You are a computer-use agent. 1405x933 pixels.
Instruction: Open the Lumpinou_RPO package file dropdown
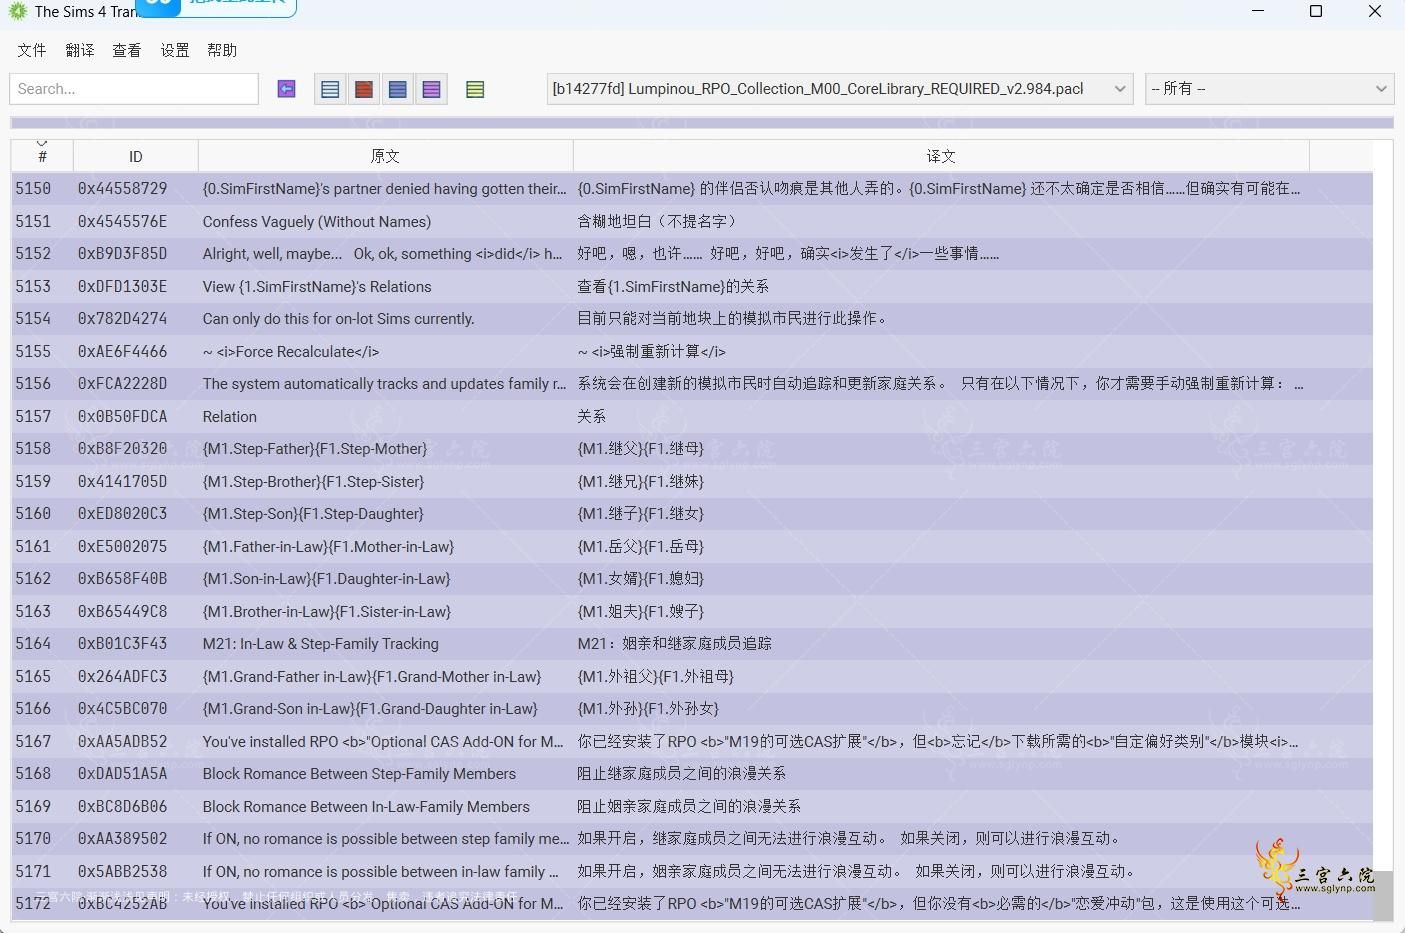[840, 89]
